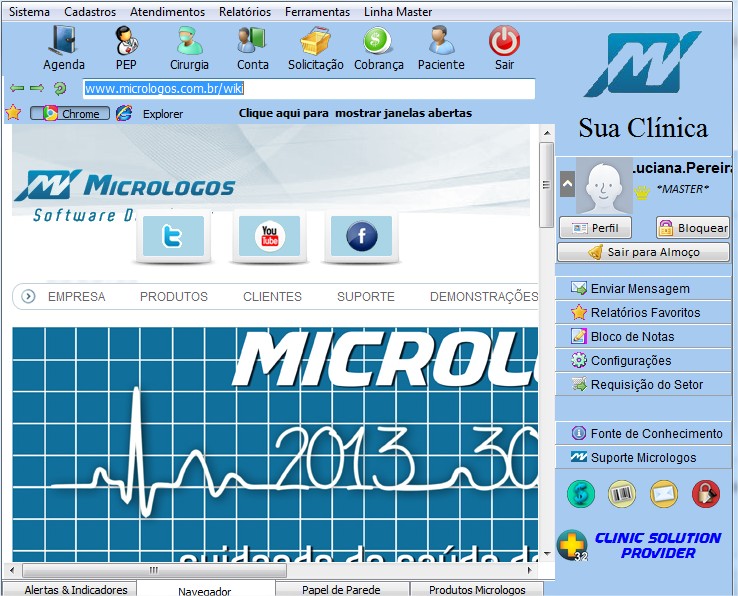The width and height of the screenshot is (738, 596).
Task: Click the favorites star beside Chrome
Action: (13, 113)
